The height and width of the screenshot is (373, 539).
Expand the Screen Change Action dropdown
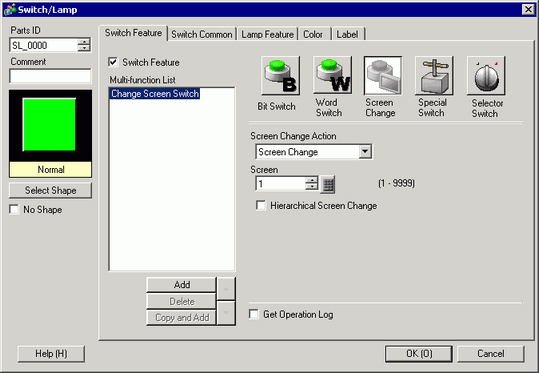[365, 152]
